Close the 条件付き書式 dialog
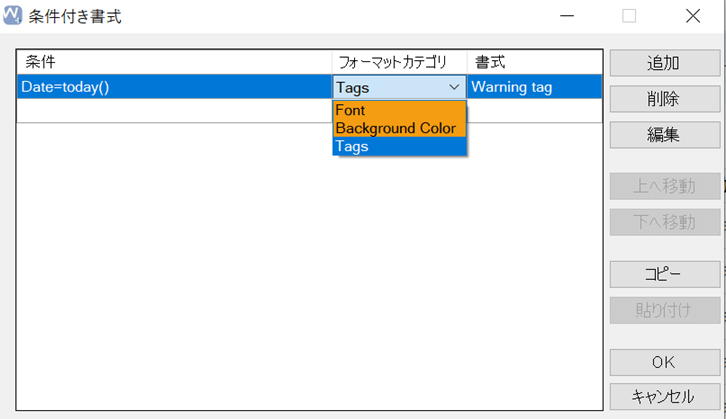Screen dimensions: 726x419 (x=693, y=16)
